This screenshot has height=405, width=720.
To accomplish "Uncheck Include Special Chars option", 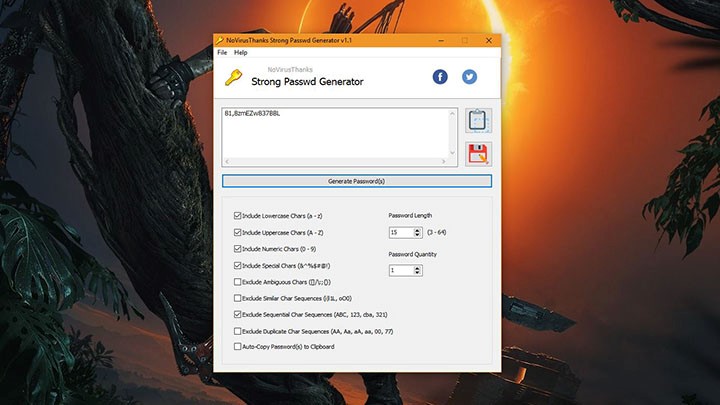I will pos(237,265).
